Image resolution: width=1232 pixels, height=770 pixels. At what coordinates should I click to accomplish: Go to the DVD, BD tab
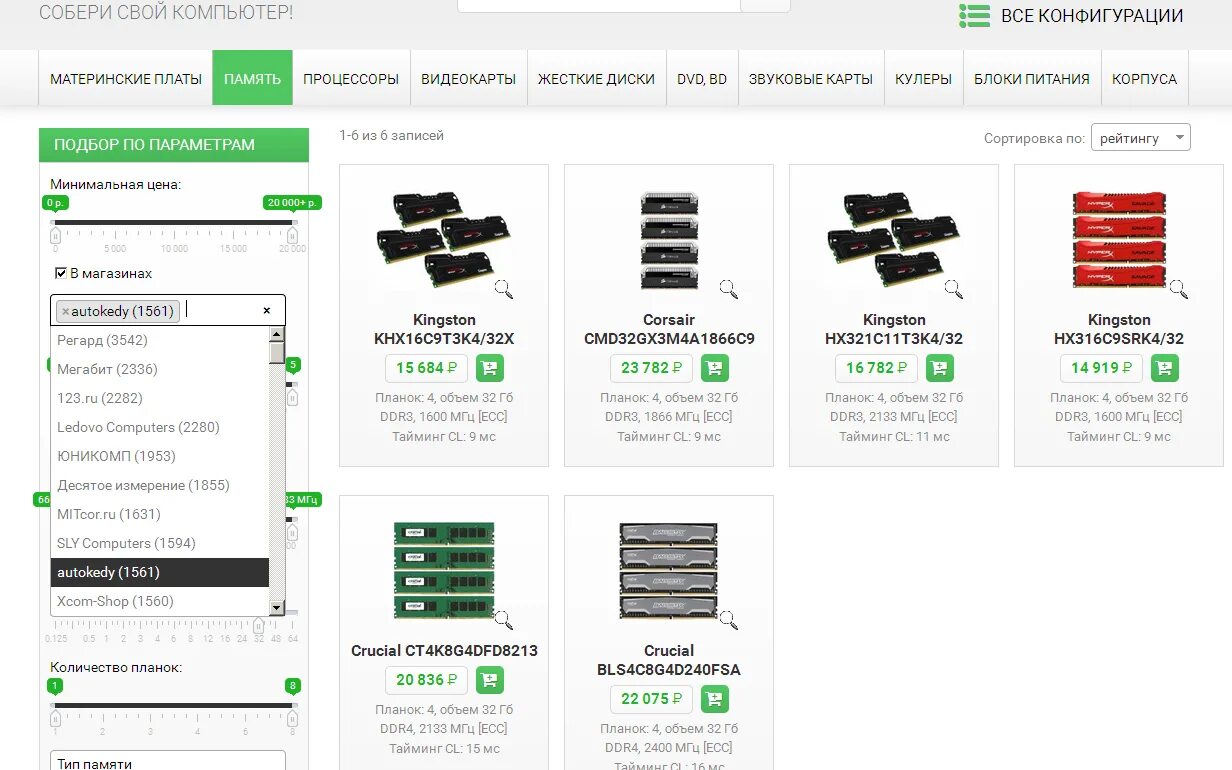(x=702, y=78)
